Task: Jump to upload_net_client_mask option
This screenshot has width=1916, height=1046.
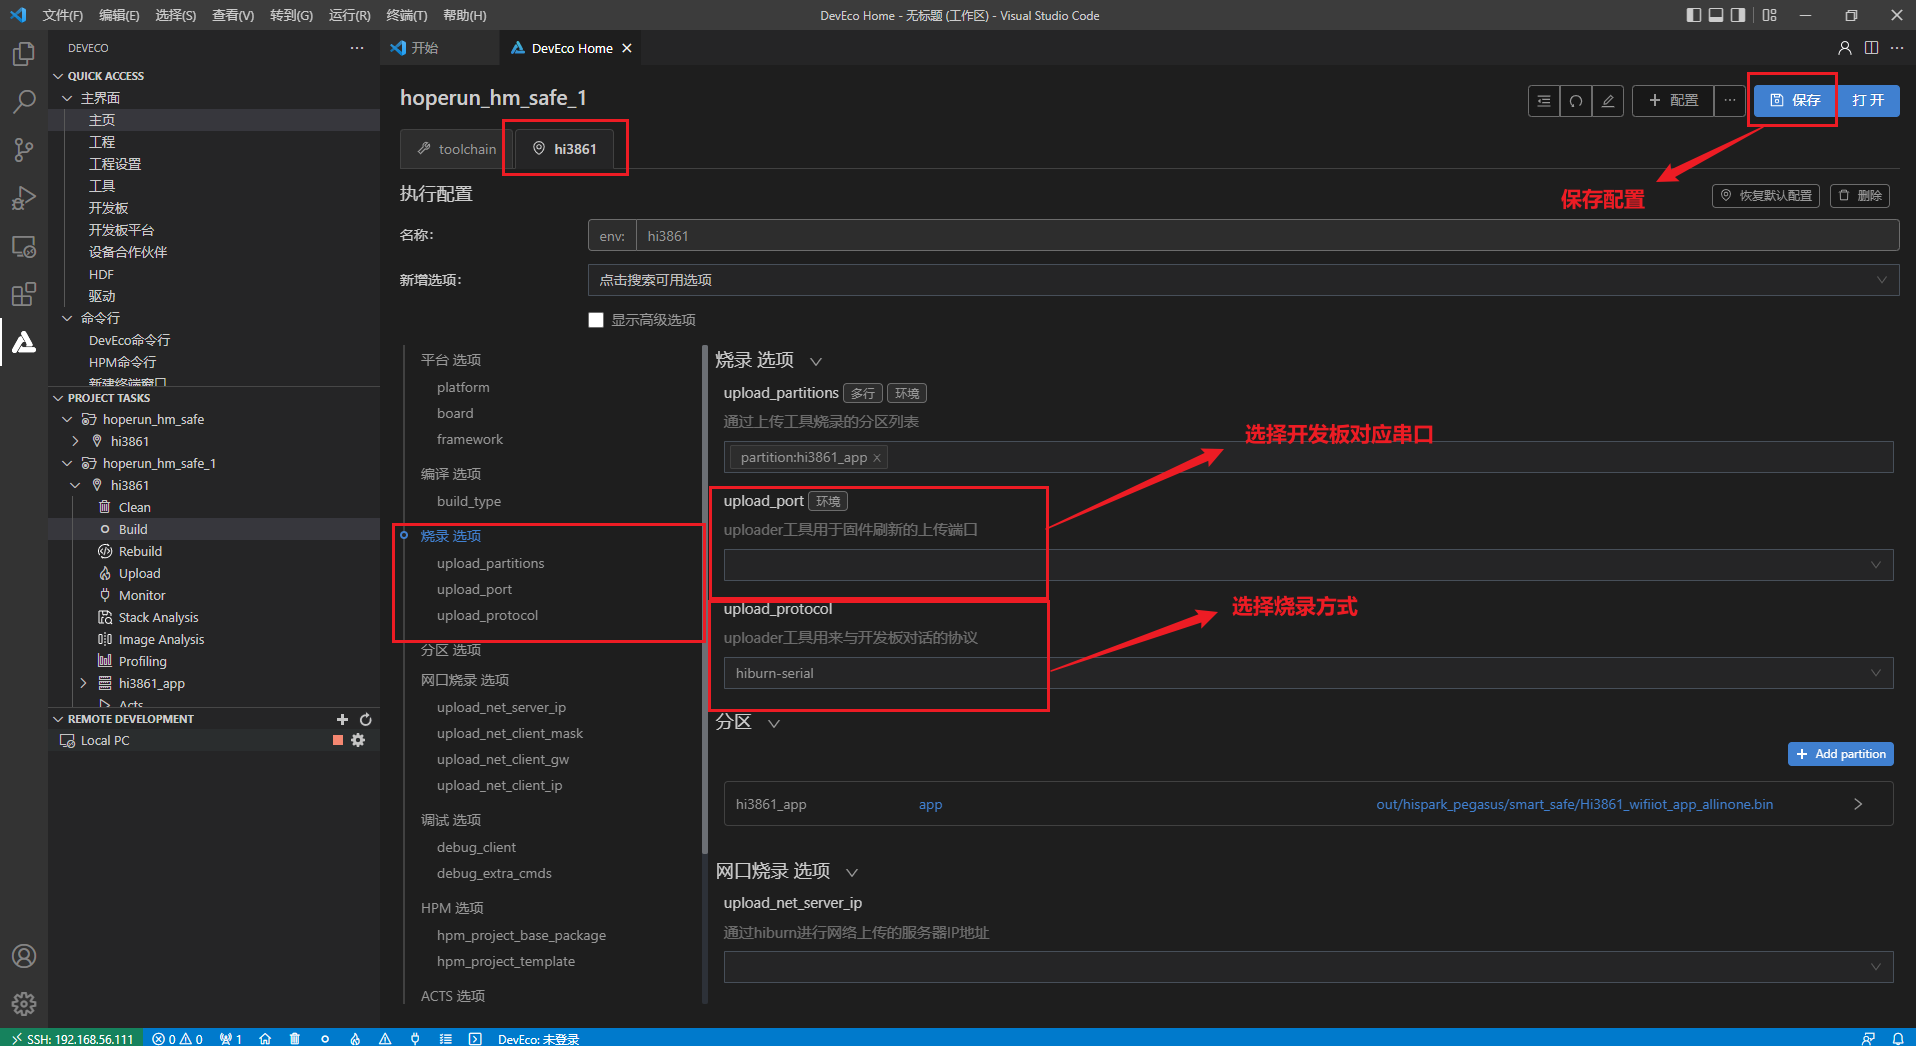Action: 510,733
